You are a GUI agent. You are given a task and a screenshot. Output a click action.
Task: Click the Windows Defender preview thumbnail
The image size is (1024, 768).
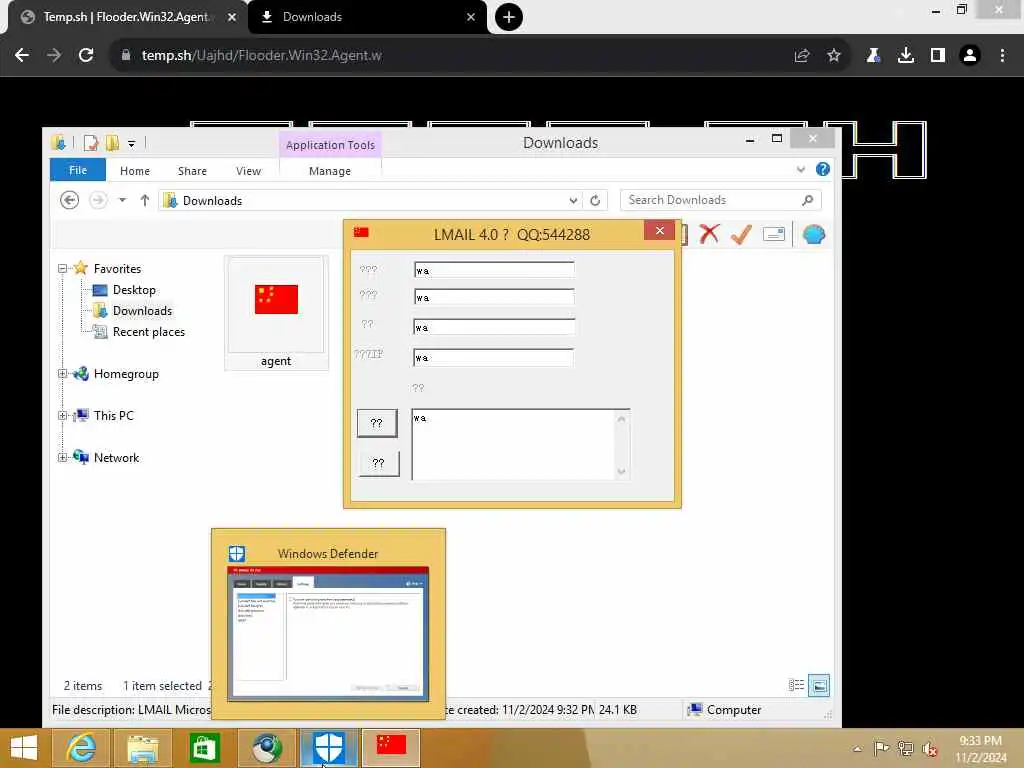click(328, 633)
